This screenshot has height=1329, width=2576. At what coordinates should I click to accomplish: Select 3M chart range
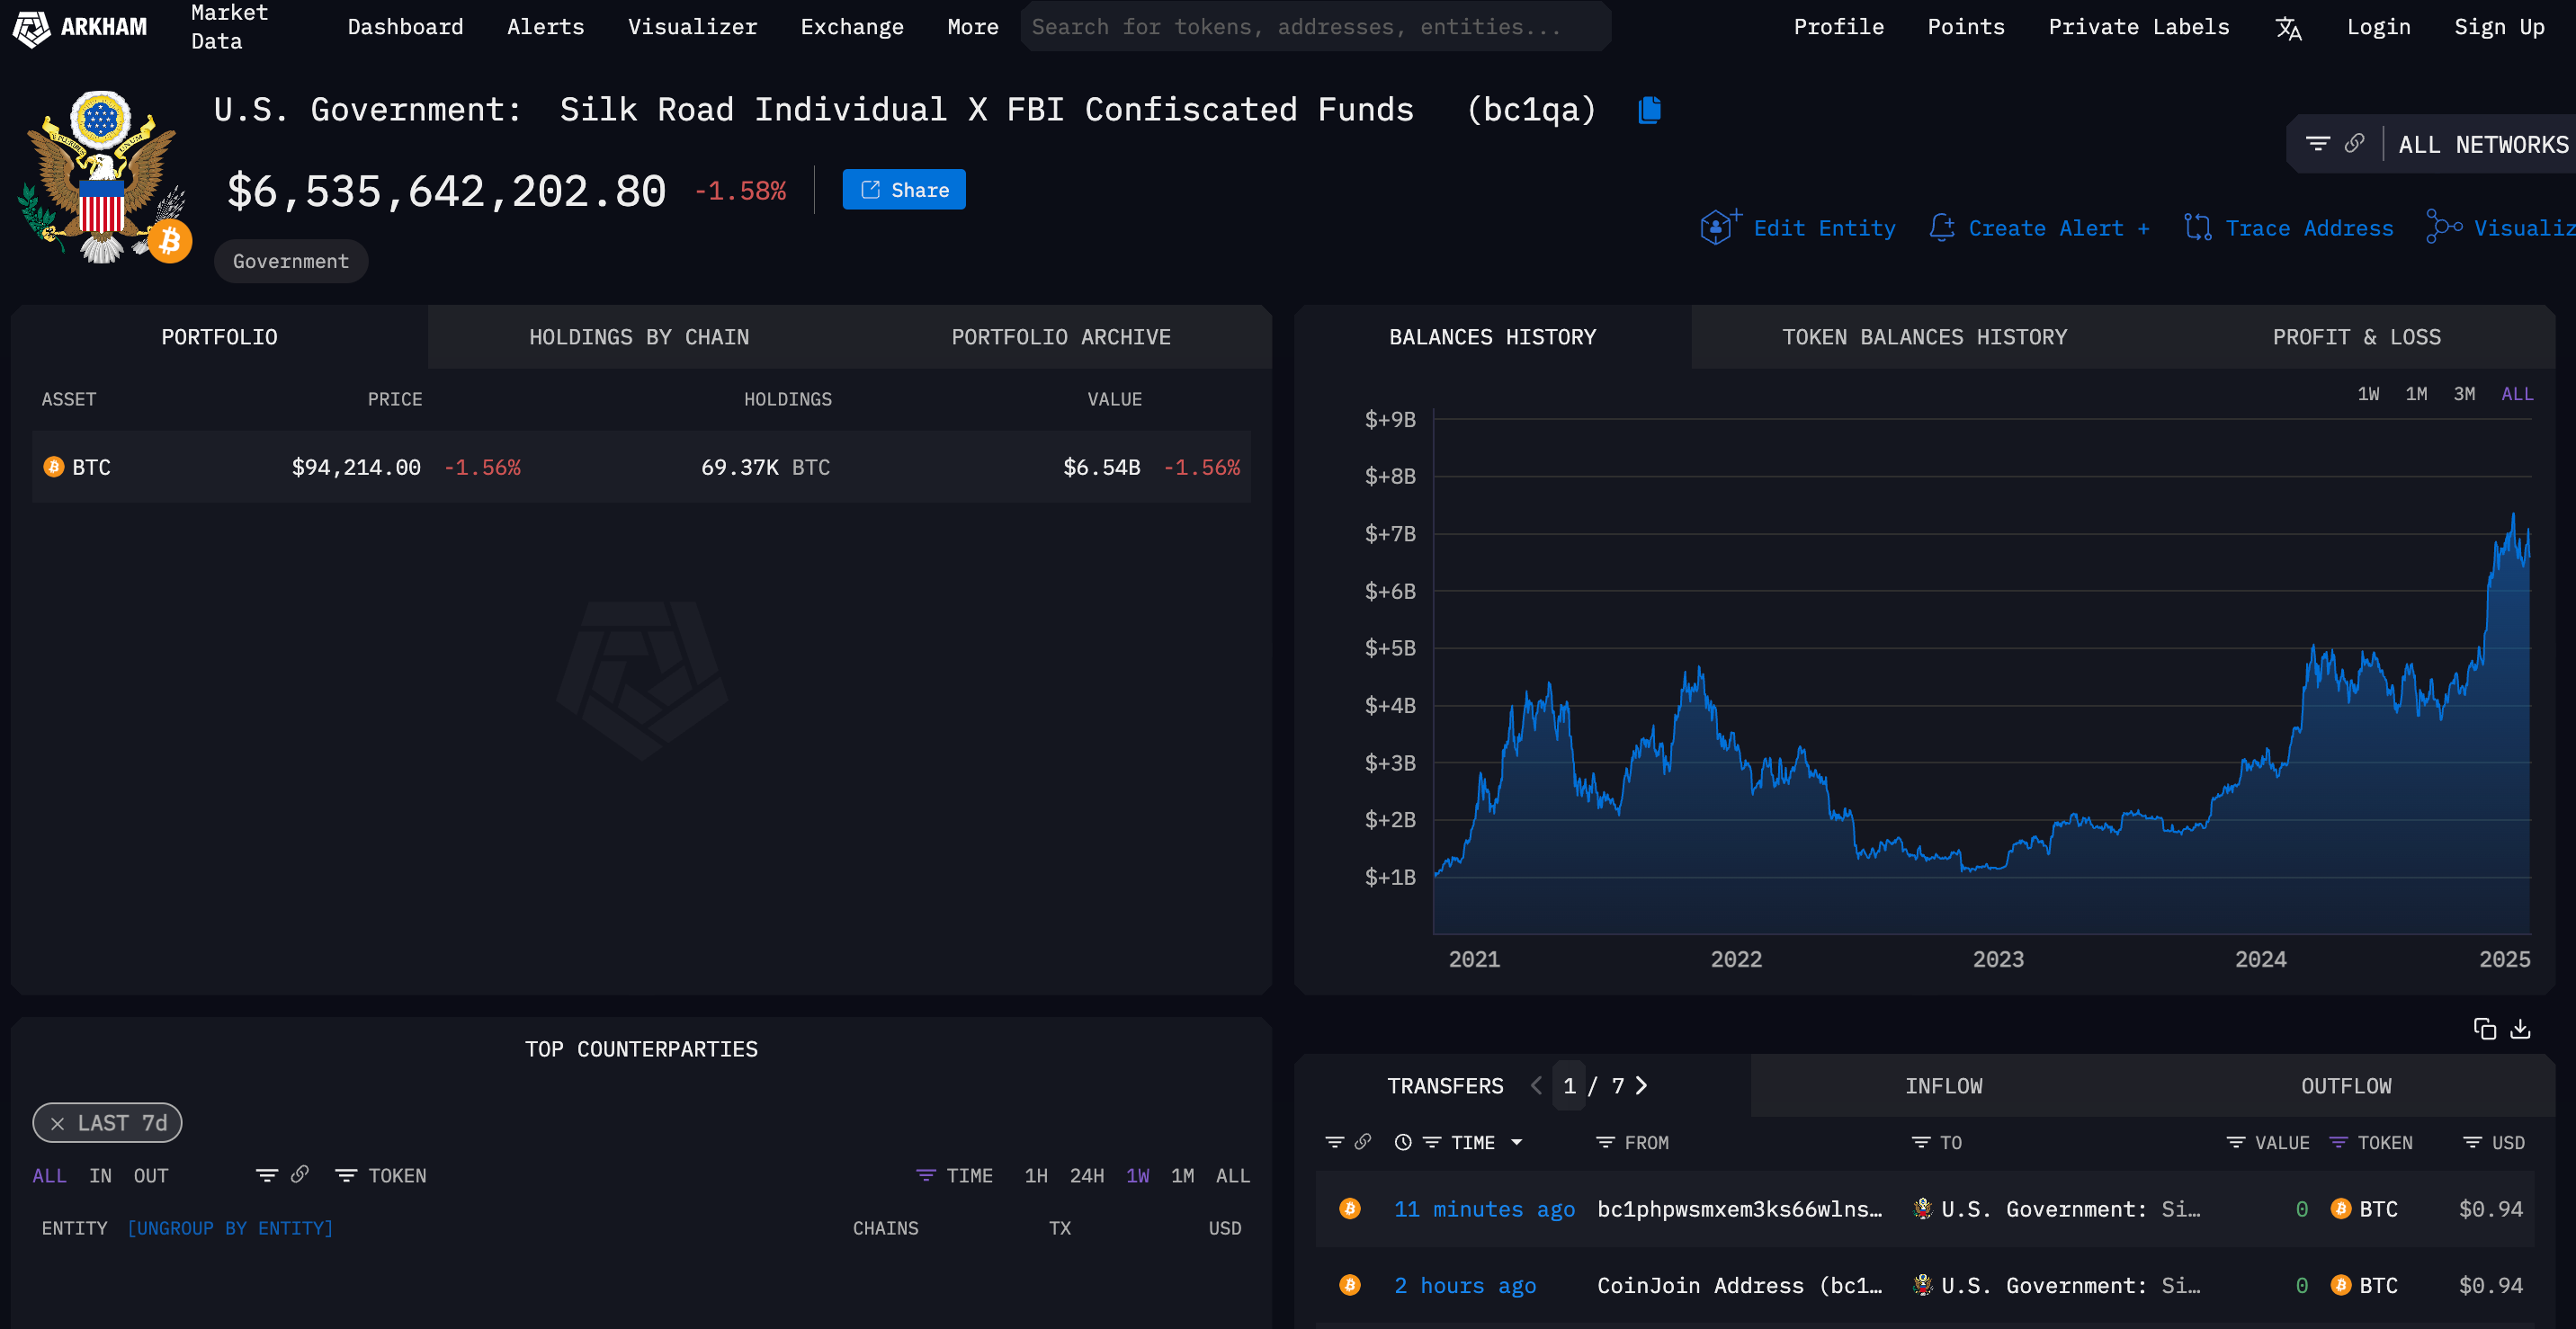click(x=2464, y=394)
